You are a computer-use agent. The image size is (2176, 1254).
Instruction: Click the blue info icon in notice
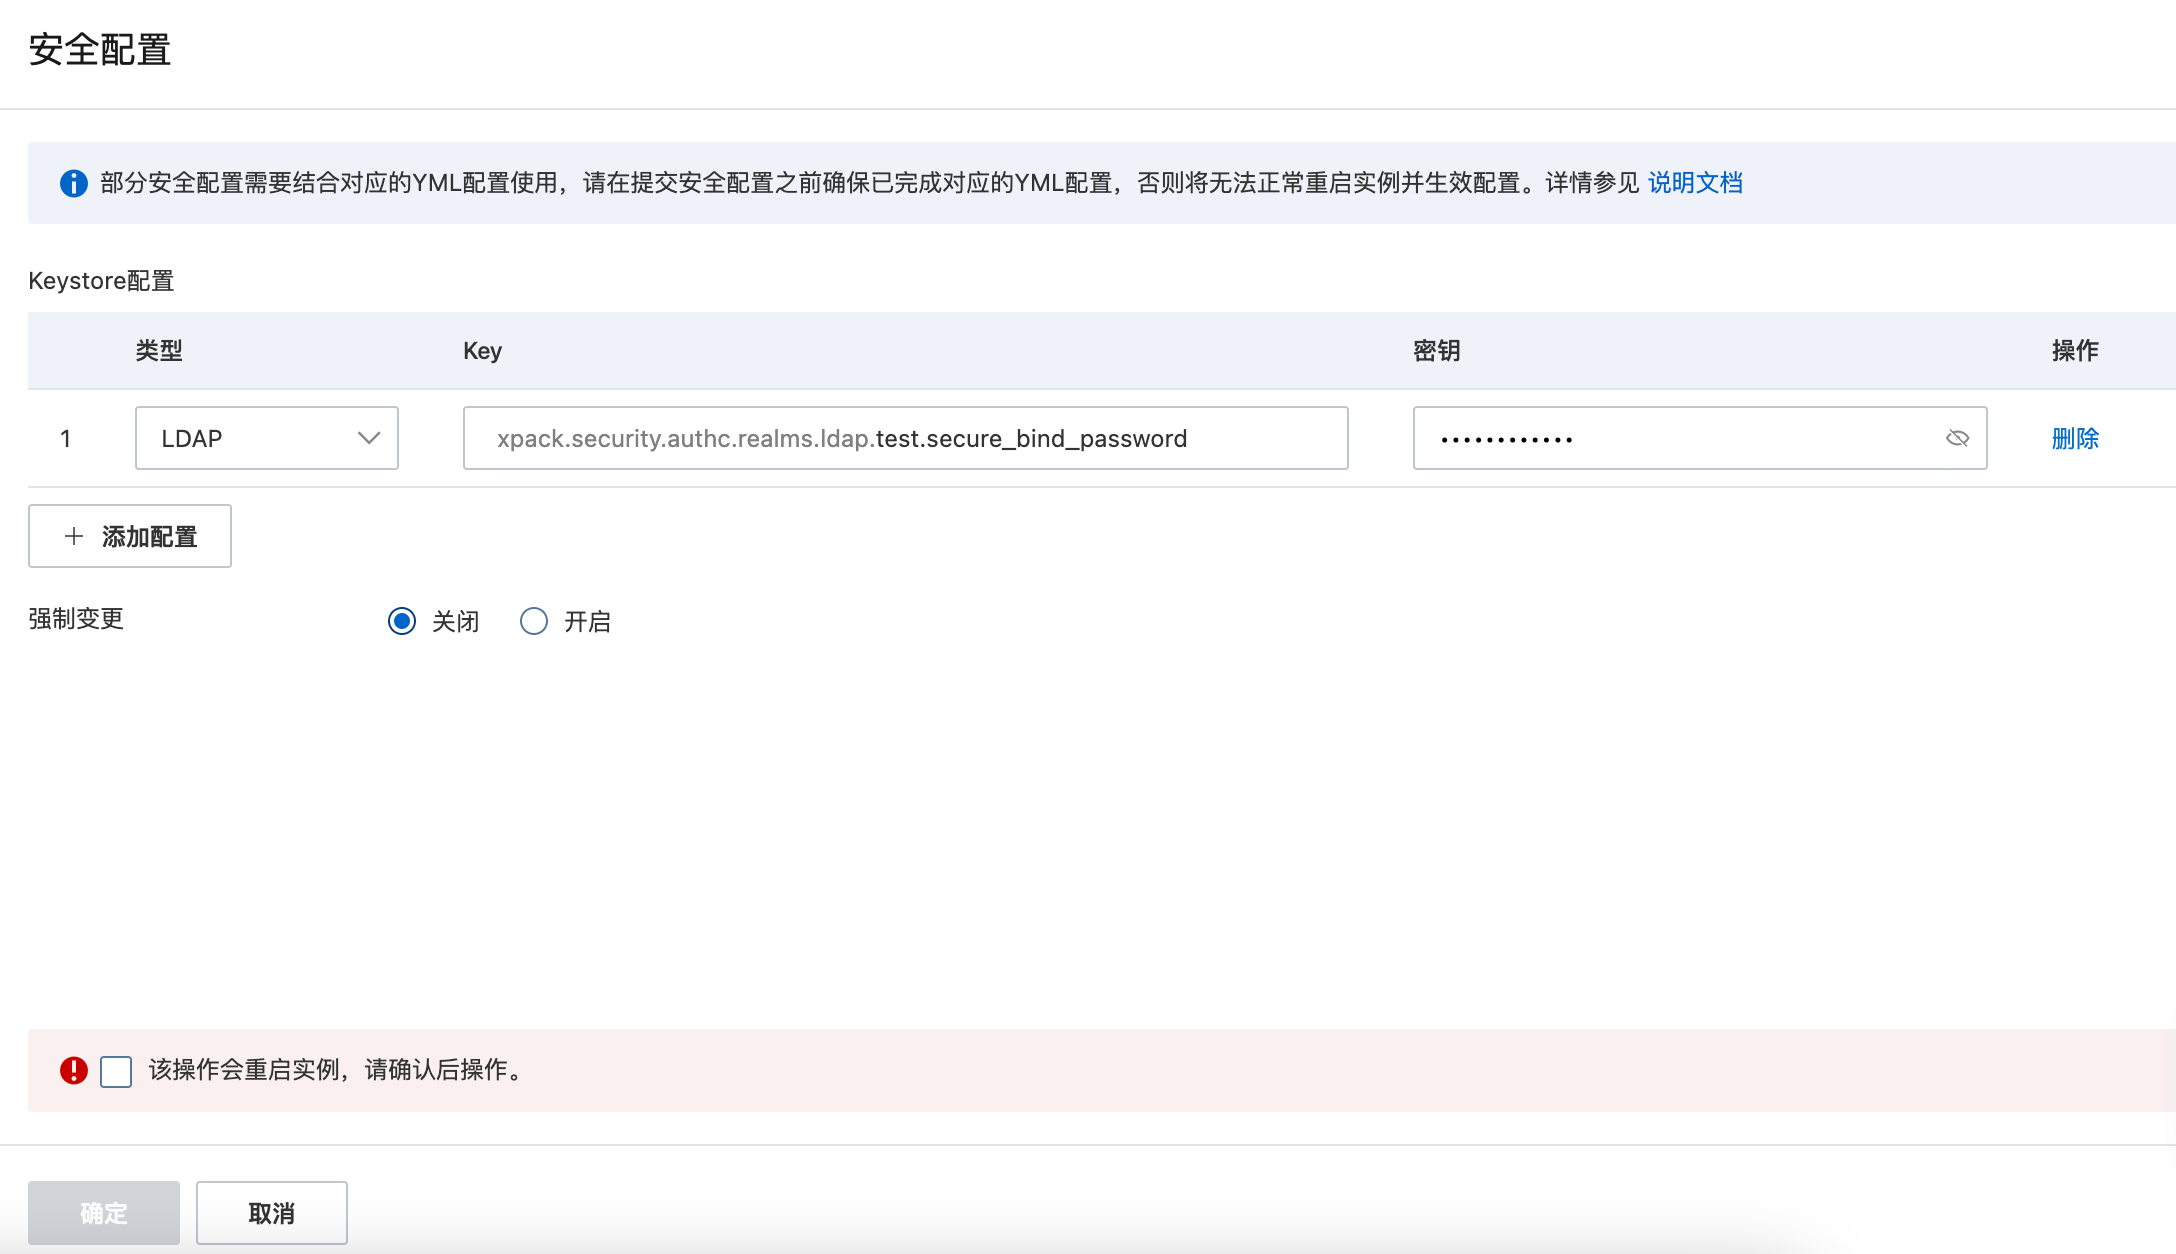(x=73, y=183)
